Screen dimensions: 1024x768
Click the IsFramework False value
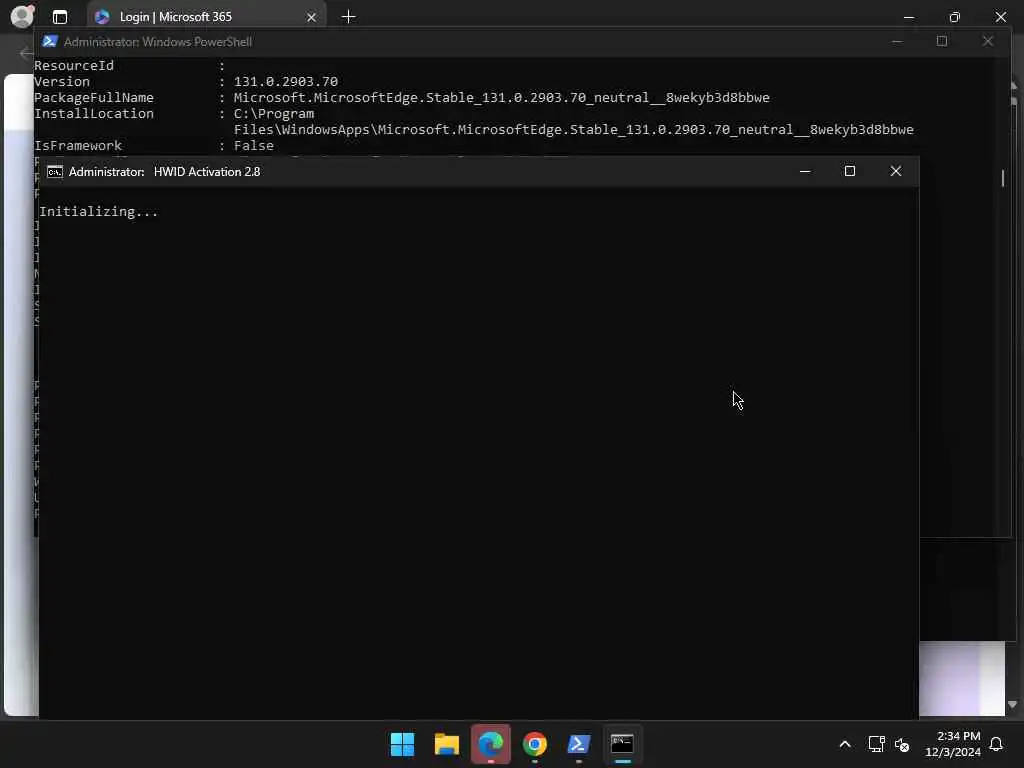(x=253, y=146)
